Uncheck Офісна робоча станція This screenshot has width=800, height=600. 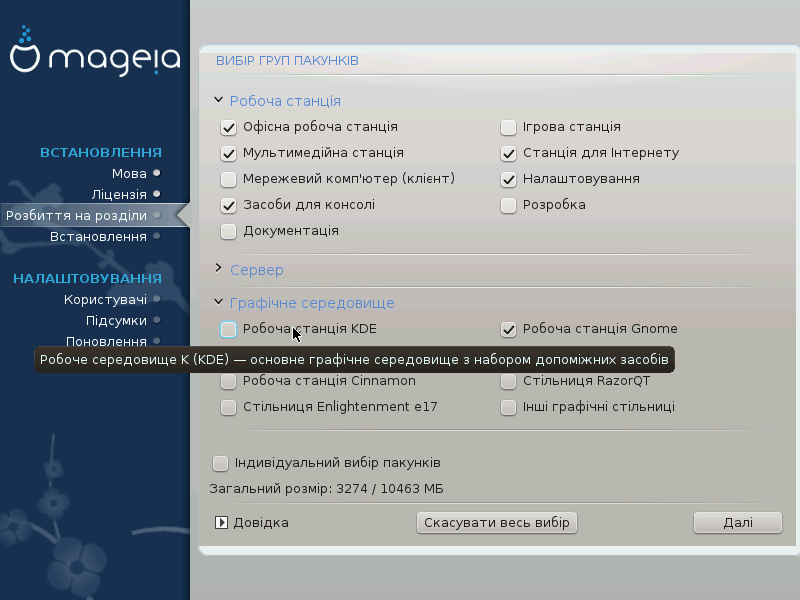pos(229,127)
